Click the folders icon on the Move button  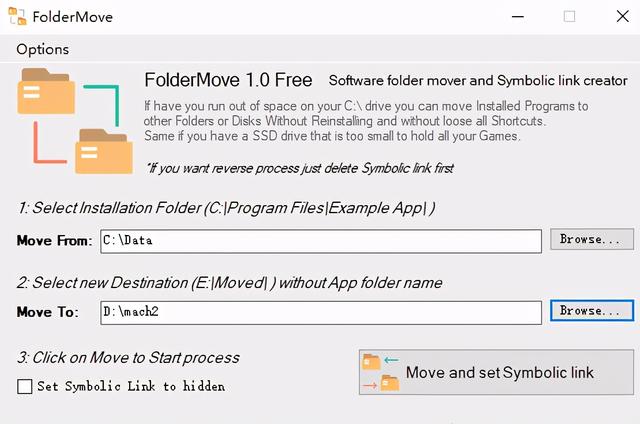[x=380, y=372]
